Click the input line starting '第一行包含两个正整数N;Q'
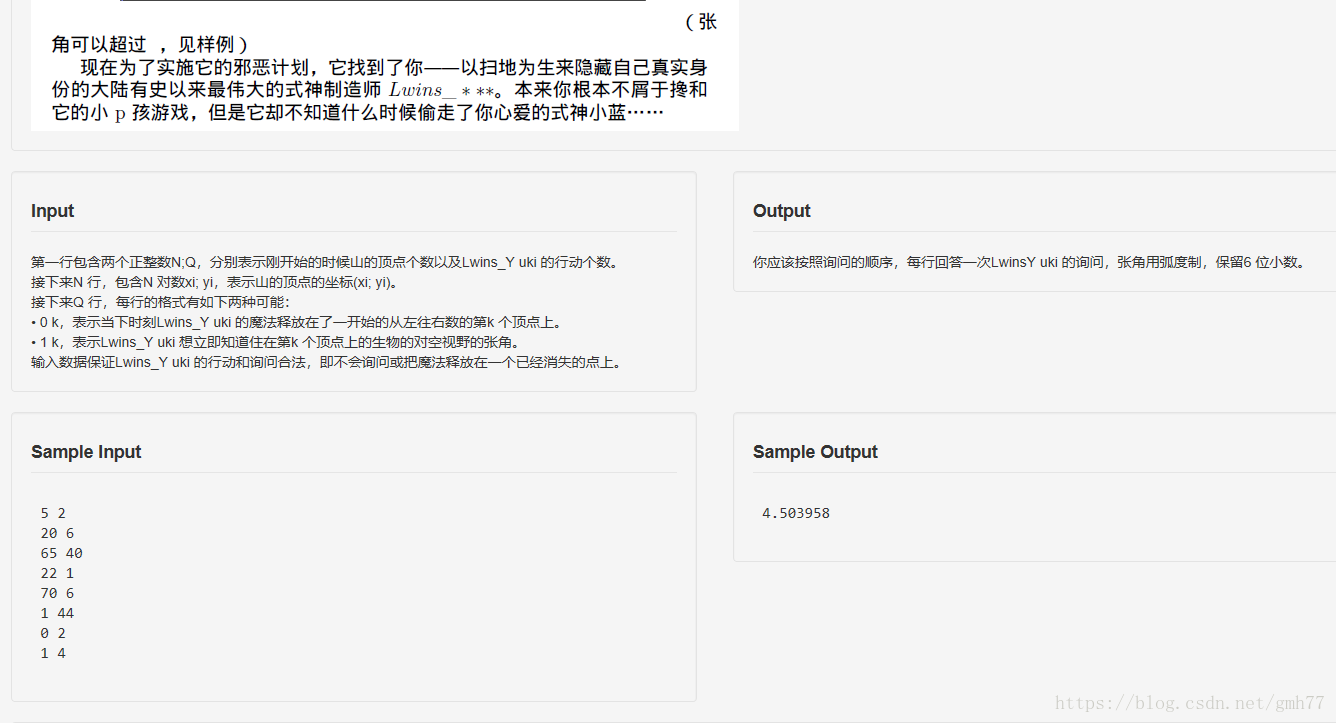This screenshot has width=1336, height=723. point(327,262)
